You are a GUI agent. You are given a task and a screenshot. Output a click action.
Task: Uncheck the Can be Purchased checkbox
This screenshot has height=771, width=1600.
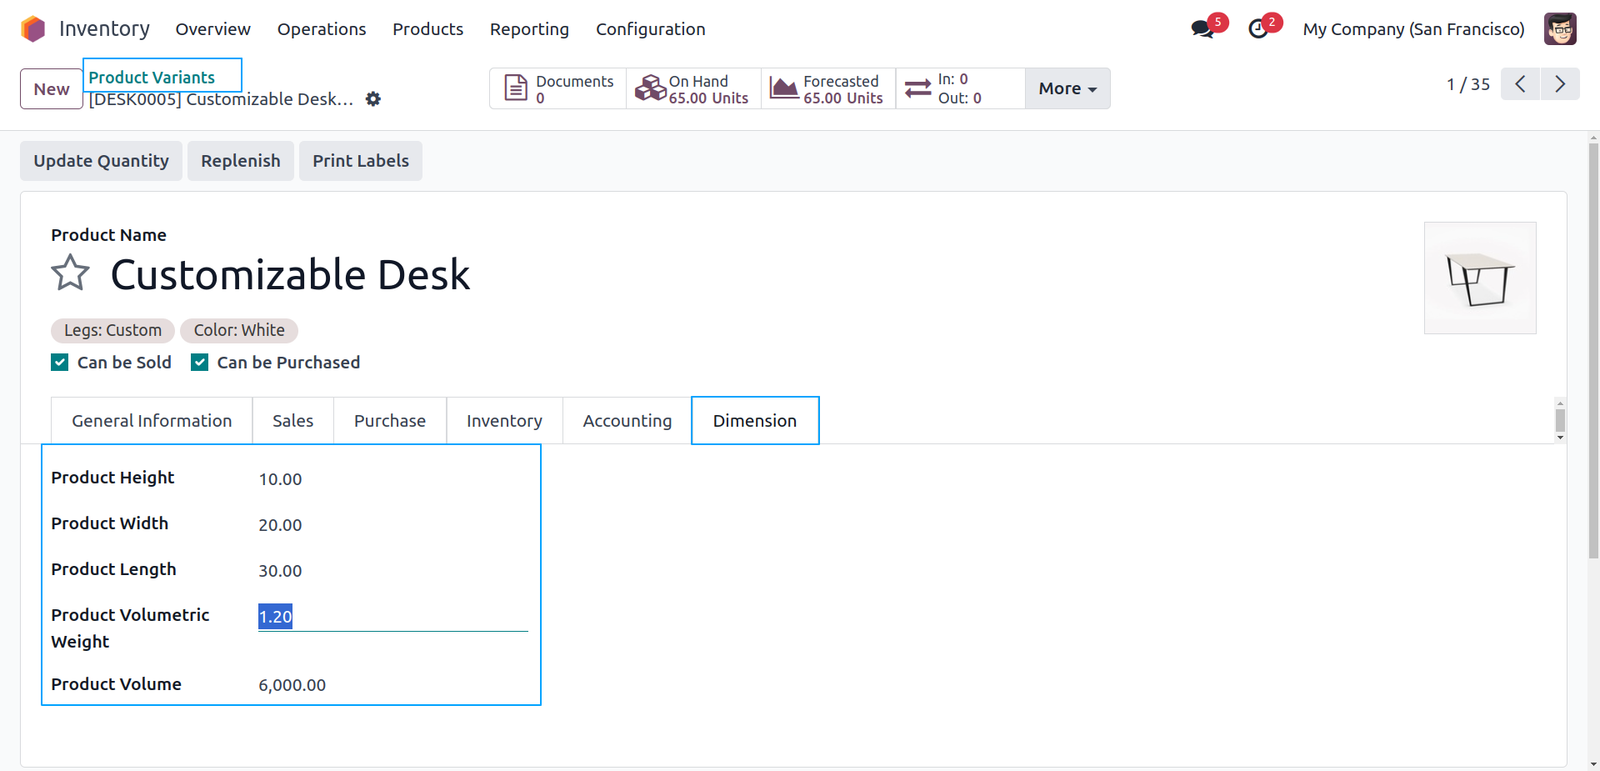click(x=200, y=362)
